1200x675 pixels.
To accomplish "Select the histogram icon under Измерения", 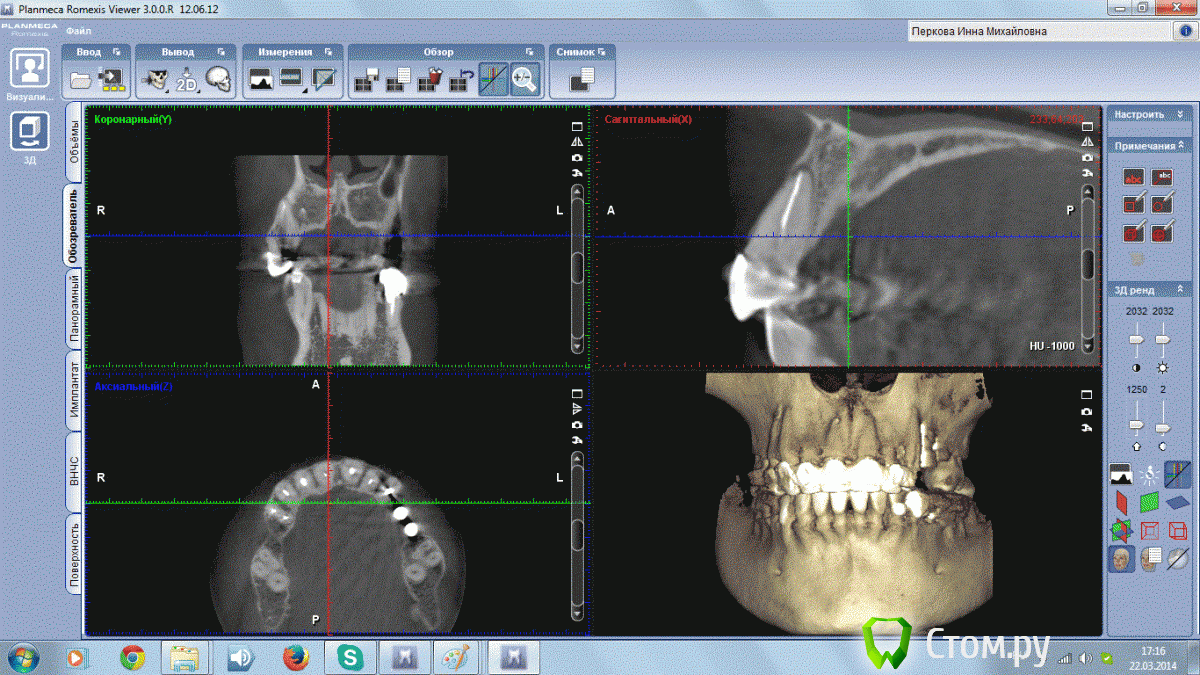I will click(261, 79).
